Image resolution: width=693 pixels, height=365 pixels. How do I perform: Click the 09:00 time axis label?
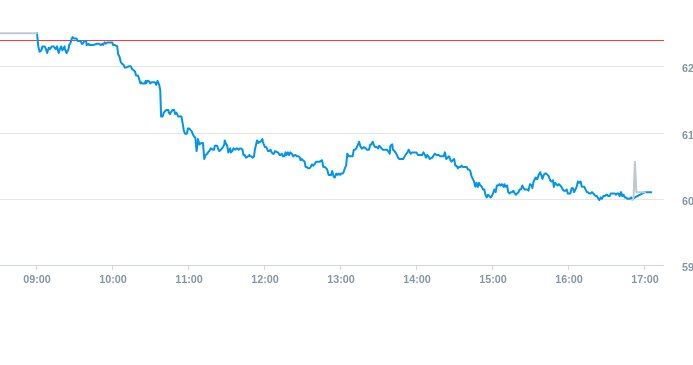(37, 279)
